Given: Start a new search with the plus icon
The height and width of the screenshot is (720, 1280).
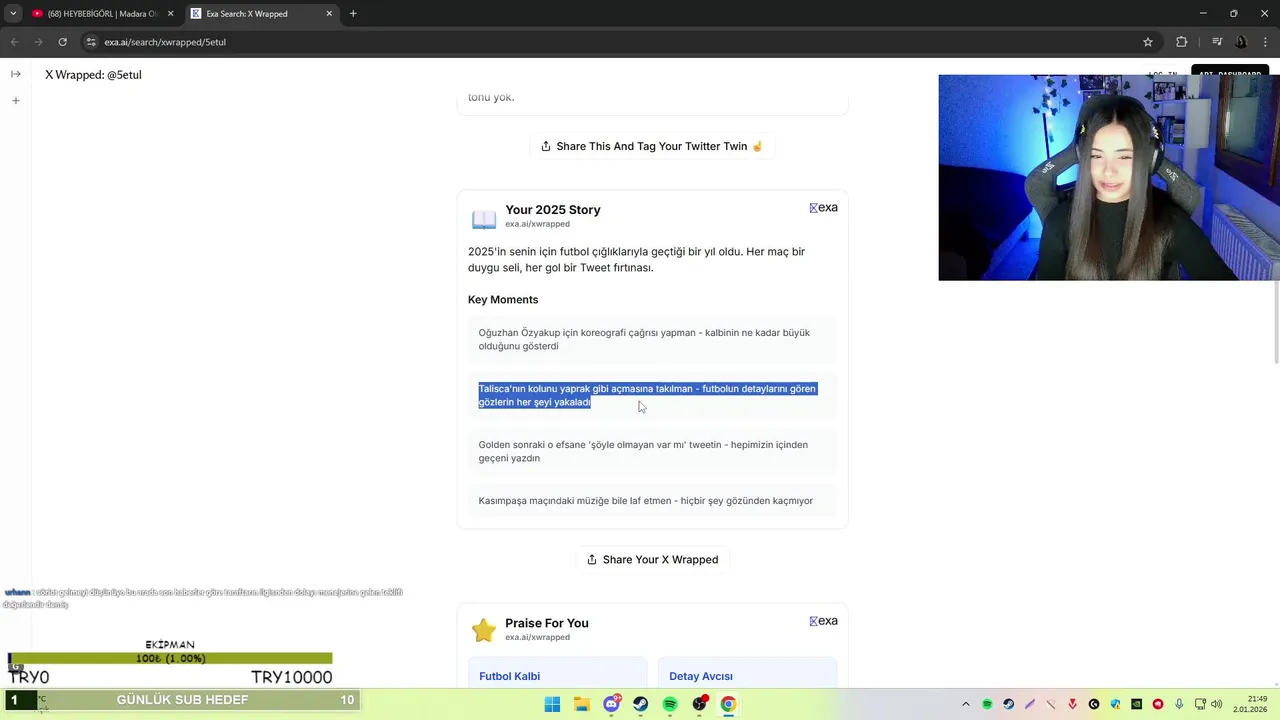Looking at the screenshot, I should pos(15,100).
